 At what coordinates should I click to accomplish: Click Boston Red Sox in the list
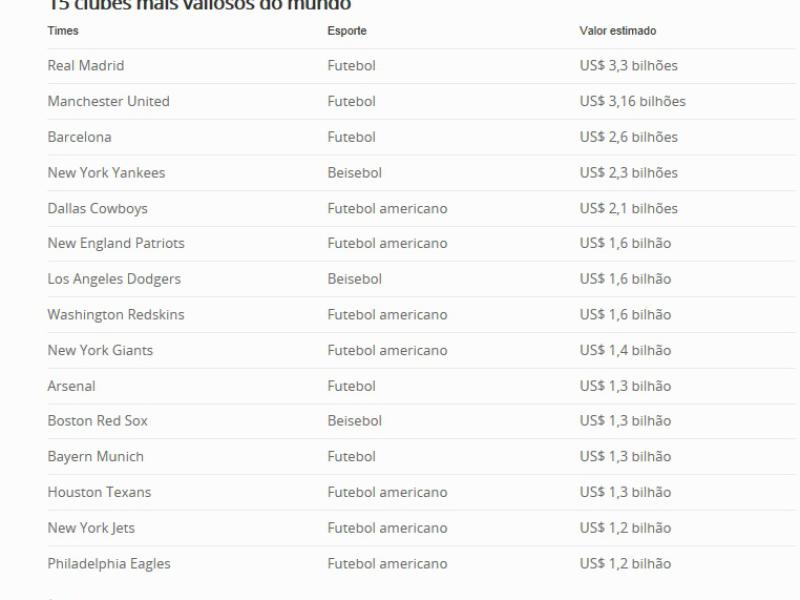pos(97,421)
